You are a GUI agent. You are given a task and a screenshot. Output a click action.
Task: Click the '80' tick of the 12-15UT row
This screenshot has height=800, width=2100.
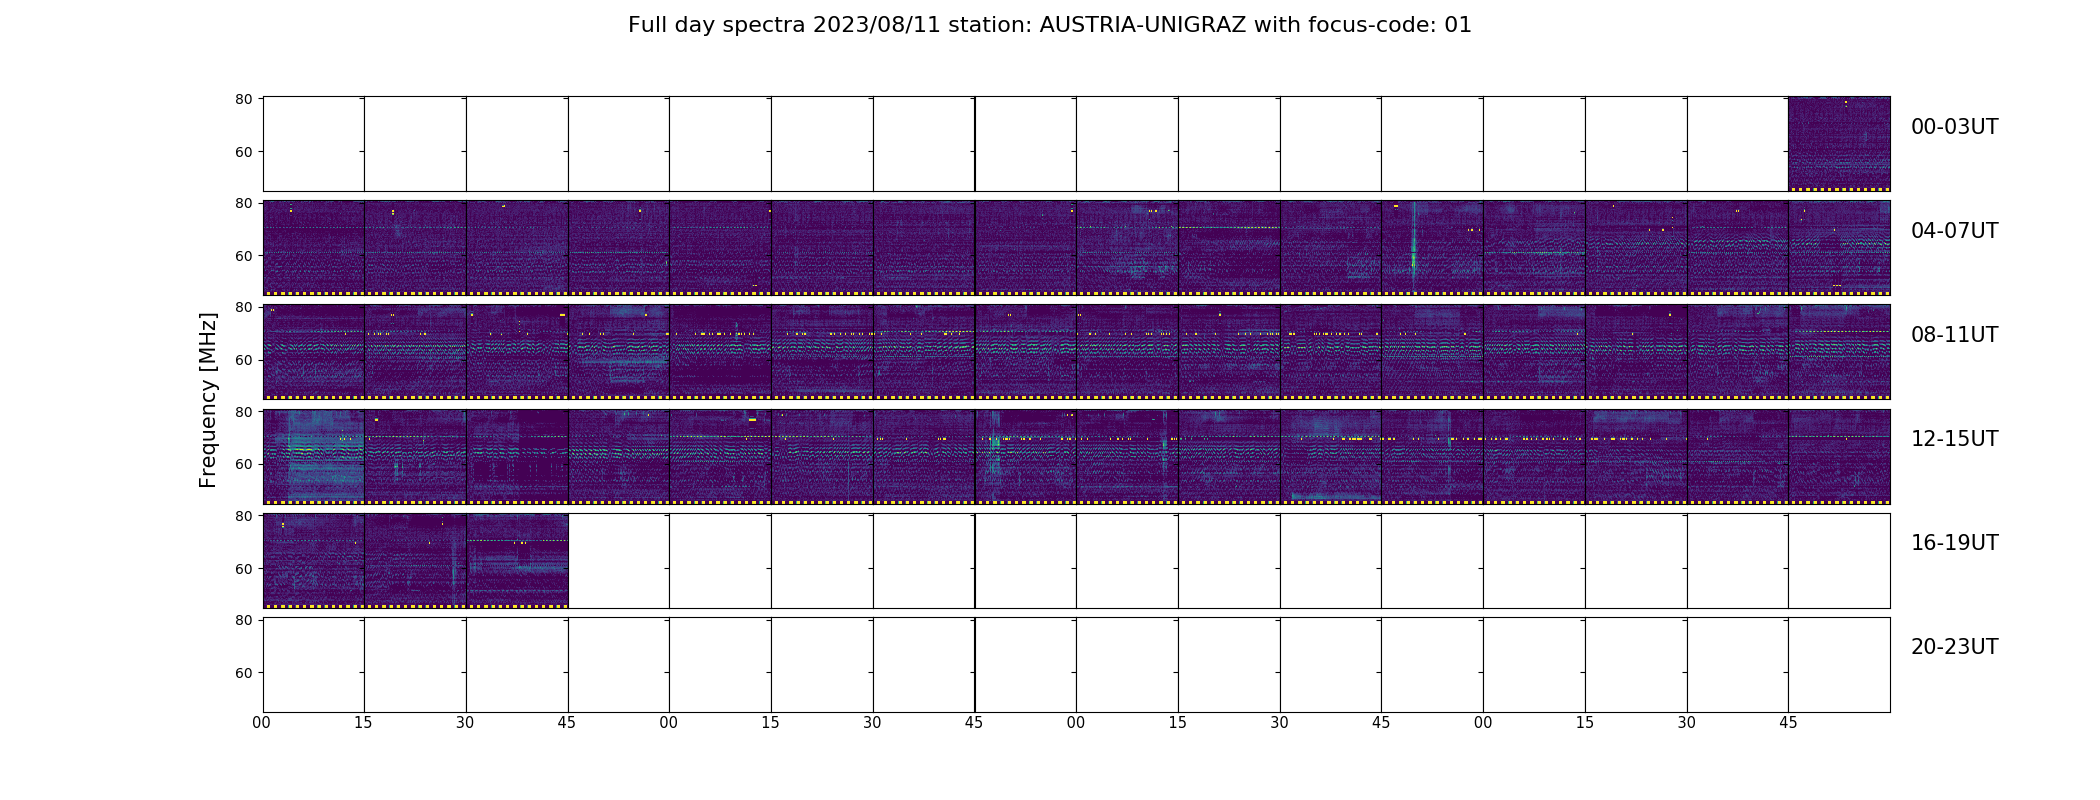(x=243, y=411)
